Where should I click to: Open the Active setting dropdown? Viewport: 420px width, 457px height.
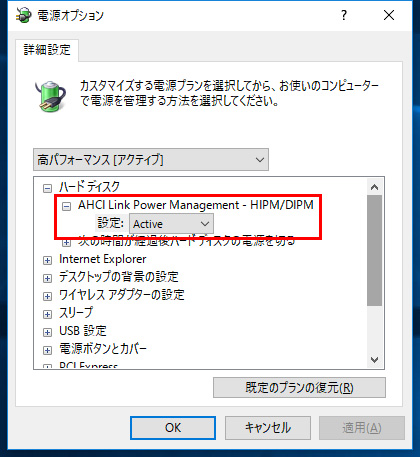coord(171,224)
